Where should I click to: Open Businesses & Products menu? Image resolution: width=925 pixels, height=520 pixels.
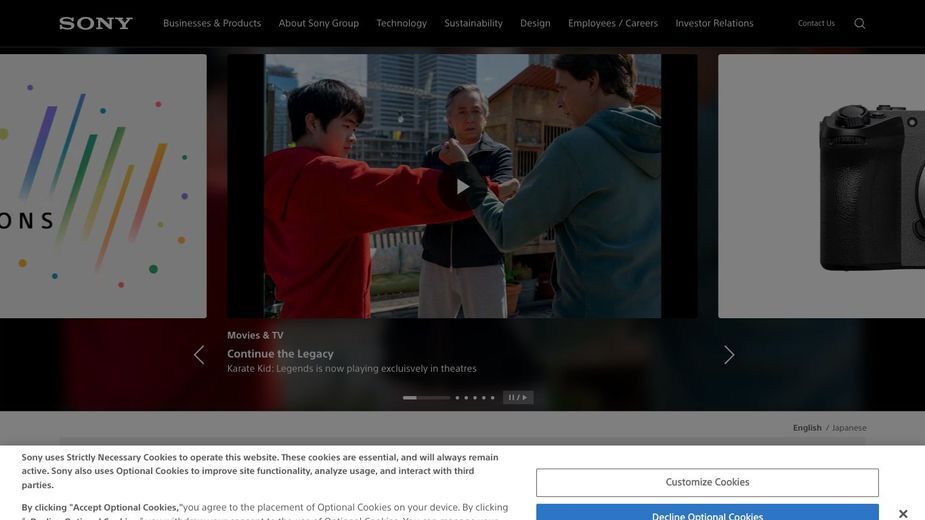pos(212,23)
